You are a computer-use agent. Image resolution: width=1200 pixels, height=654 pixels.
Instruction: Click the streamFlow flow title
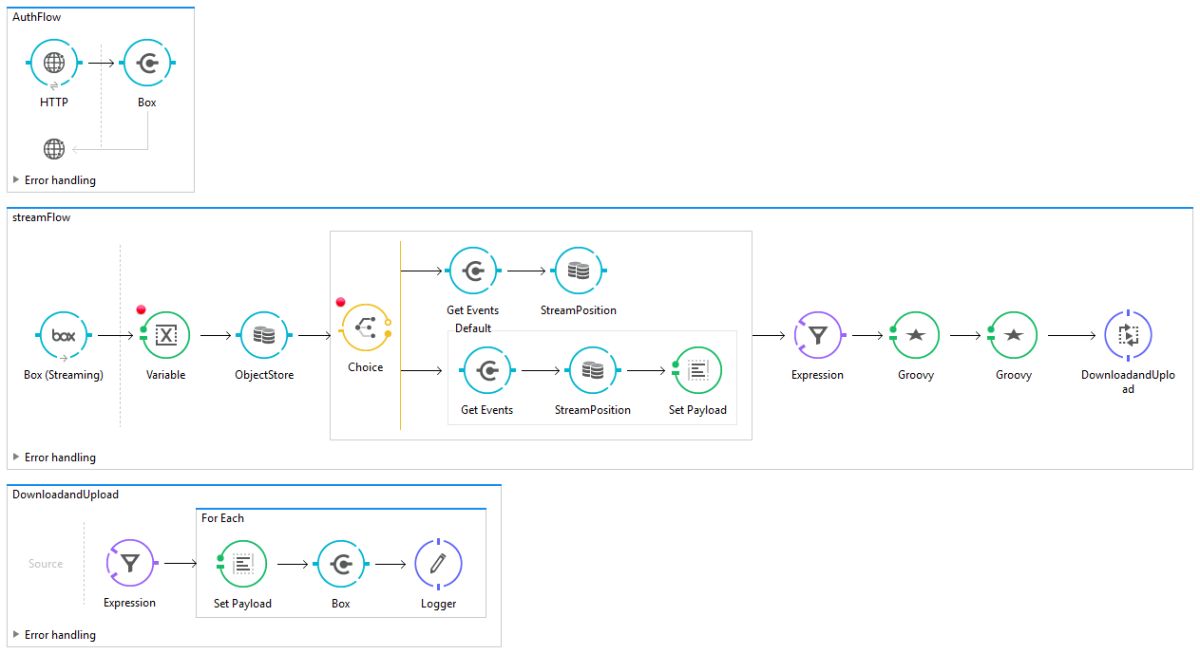coord(41,217)
